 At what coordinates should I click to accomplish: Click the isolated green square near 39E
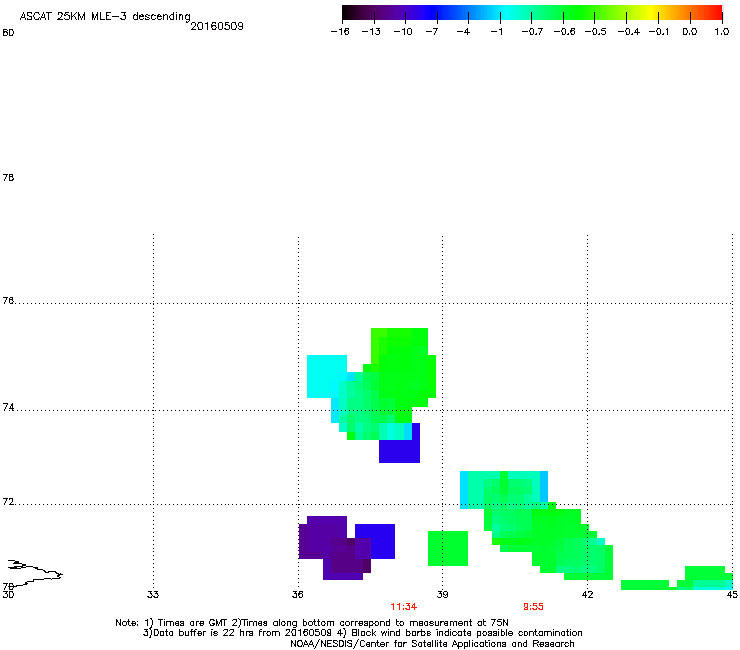click(448, 549)
